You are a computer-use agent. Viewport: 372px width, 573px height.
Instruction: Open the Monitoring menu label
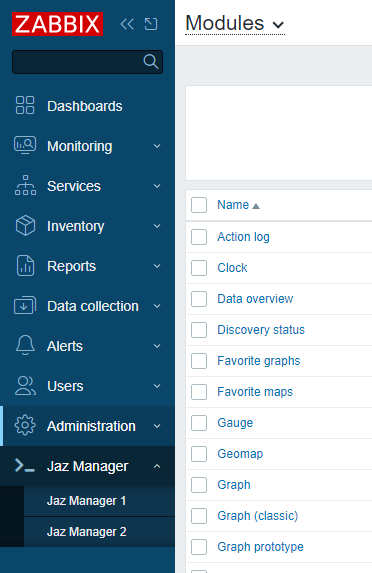[80, 146]
